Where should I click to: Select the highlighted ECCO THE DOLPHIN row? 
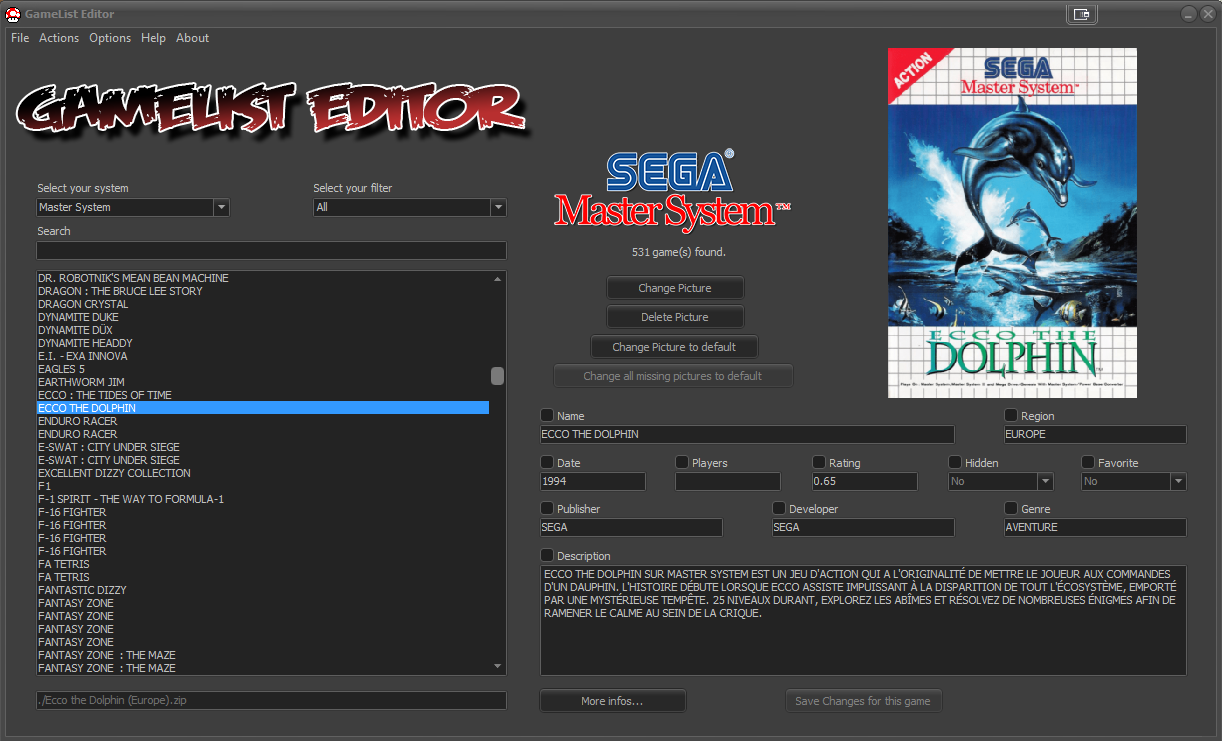click(x=263, y=408)
